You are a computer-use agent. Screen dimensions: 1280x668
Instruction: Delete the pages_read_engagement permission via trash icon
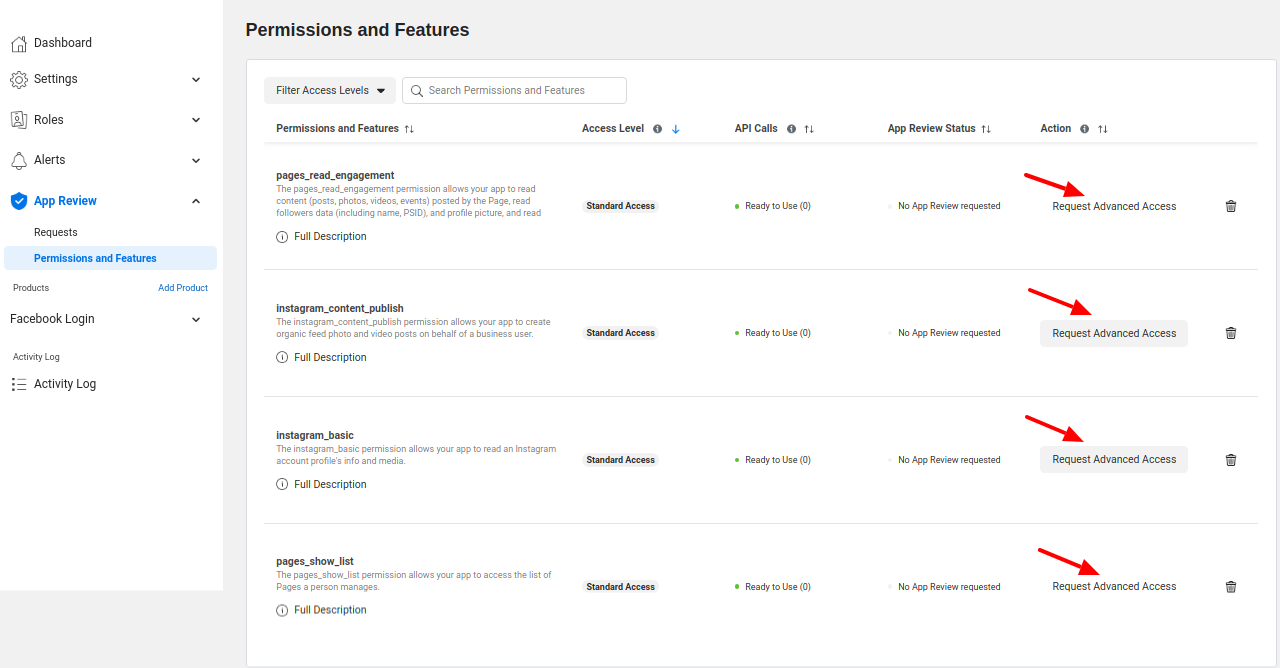(1231, 206)
